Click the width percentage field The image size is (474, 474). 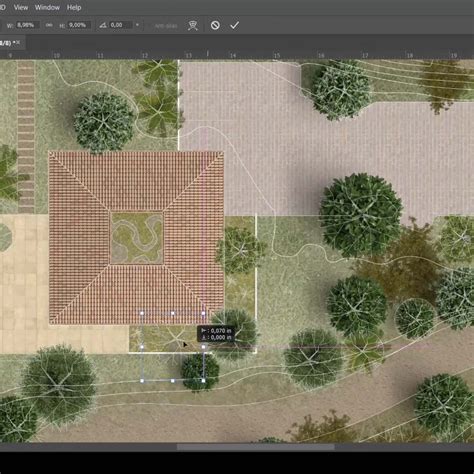click(28, 25)
